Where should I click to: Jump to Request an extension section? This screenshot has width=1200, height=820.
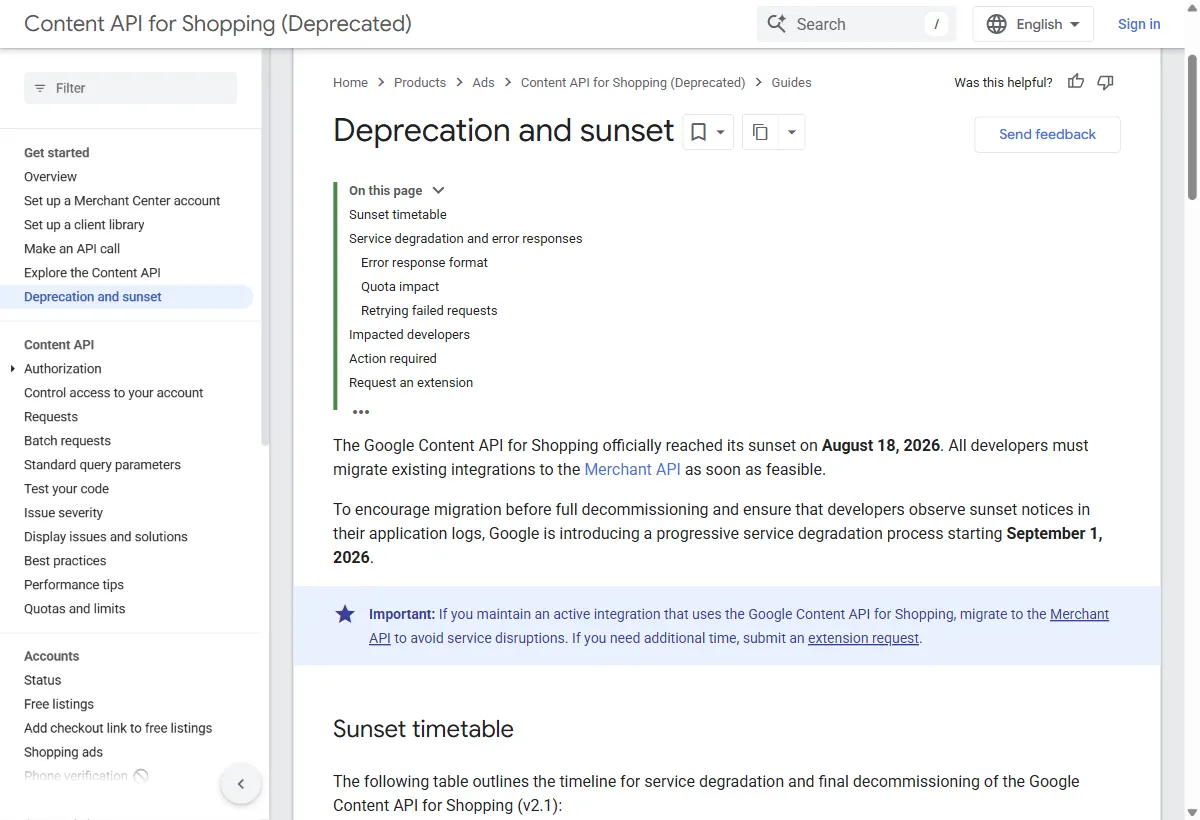(411, 382)
